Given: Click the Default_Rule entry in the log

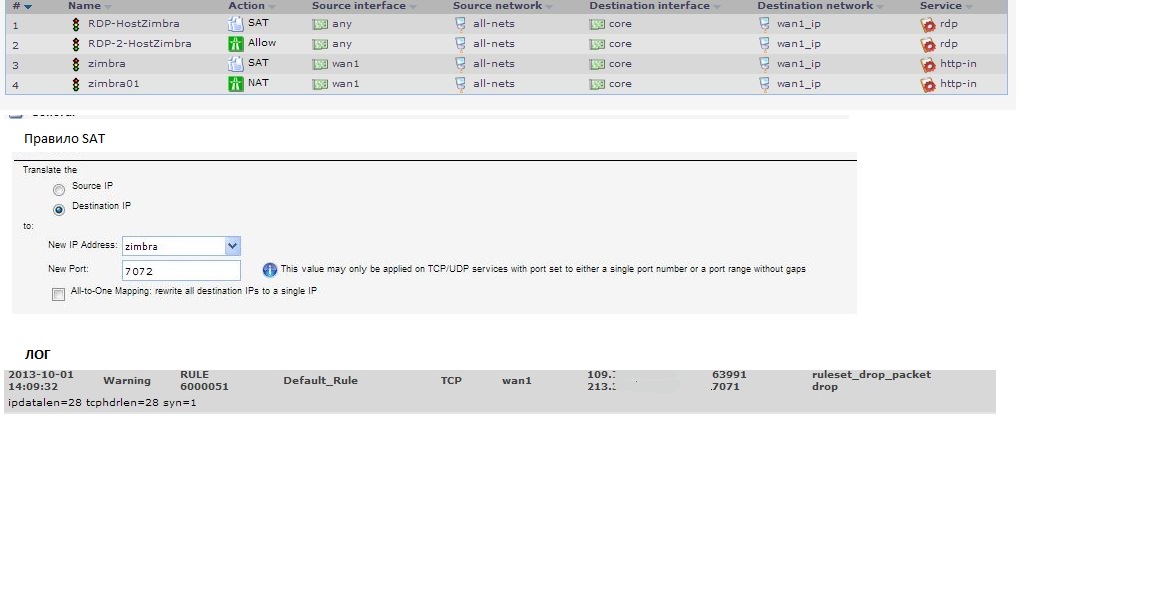Looking at the screenshot, I should 320,381.
